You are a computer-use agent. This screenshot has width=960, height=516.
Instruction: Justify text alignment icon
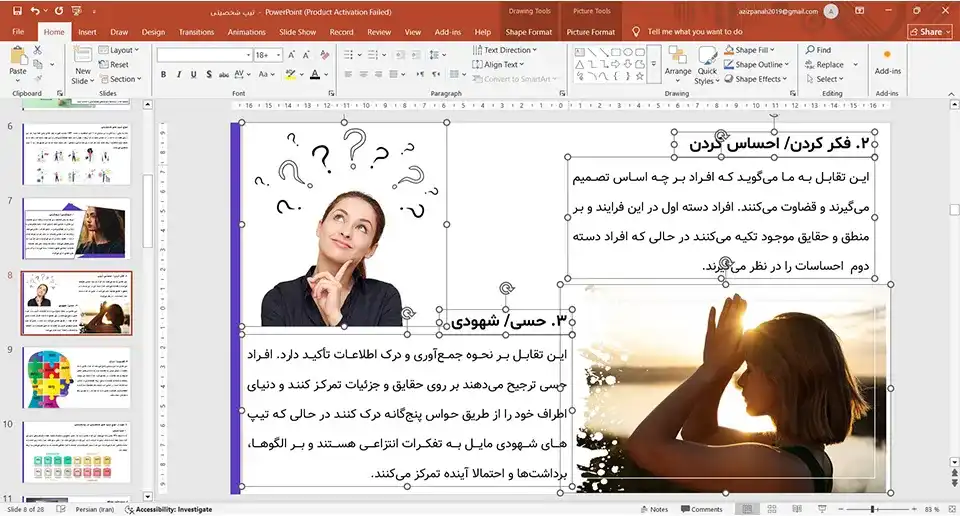click(x=394, y=75)
